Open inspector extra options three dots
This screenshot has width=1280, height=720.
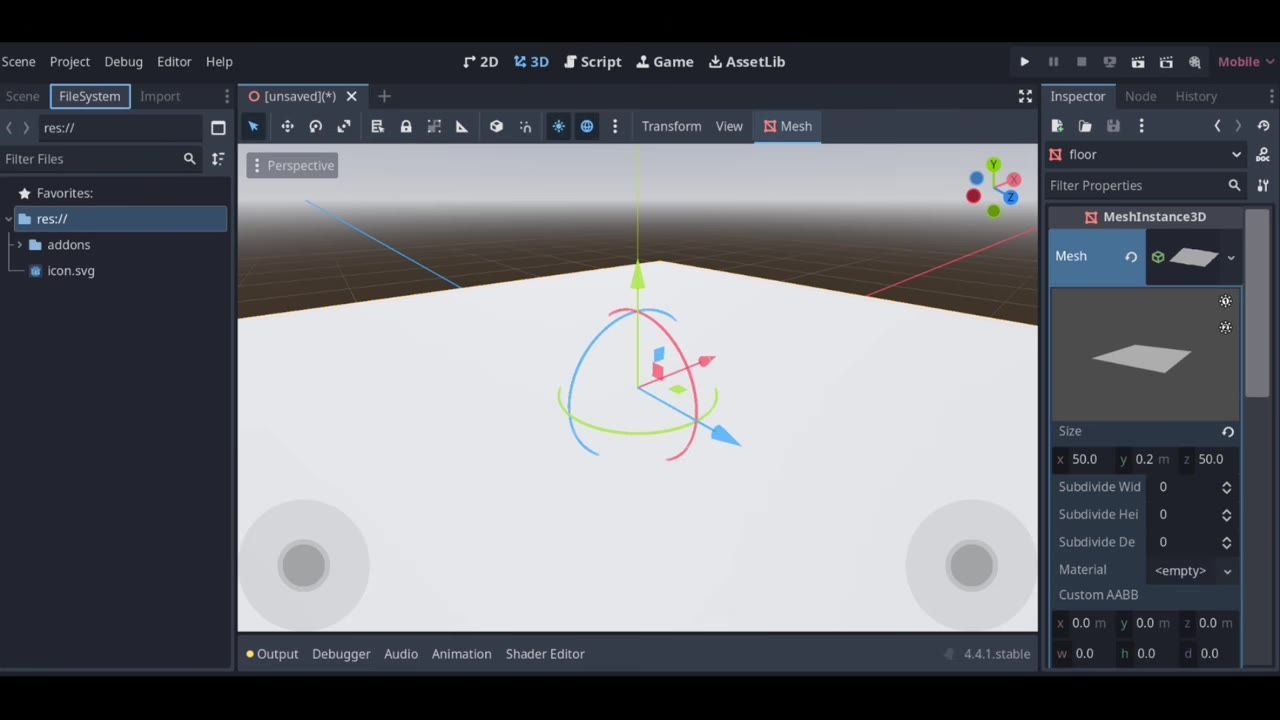pyautogui.click(x=1141, y=126)
